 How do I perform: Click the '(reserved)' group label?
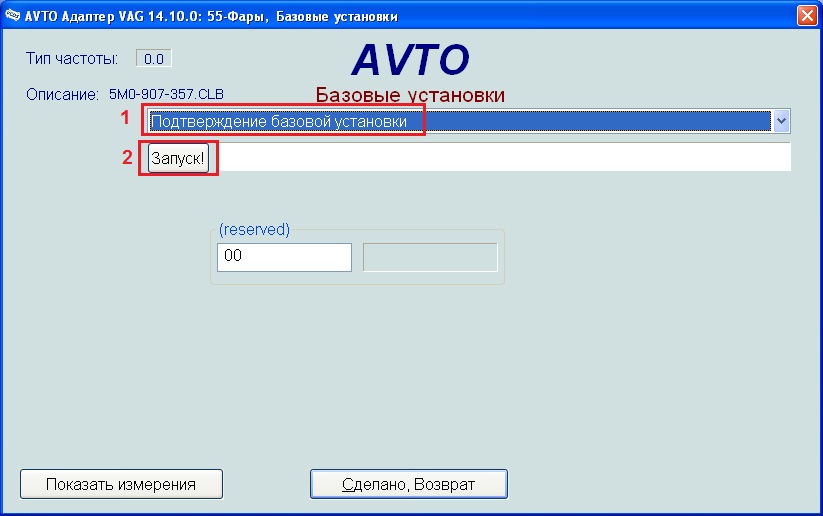pyautogui.click(x=254, y=229)
